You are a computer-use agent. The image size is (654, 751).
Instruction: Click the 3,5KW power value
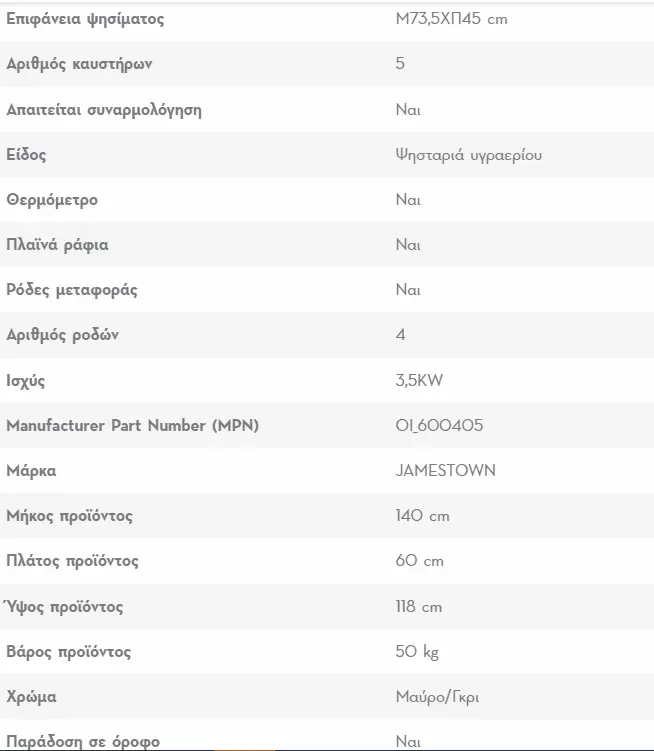coord(419,380)
